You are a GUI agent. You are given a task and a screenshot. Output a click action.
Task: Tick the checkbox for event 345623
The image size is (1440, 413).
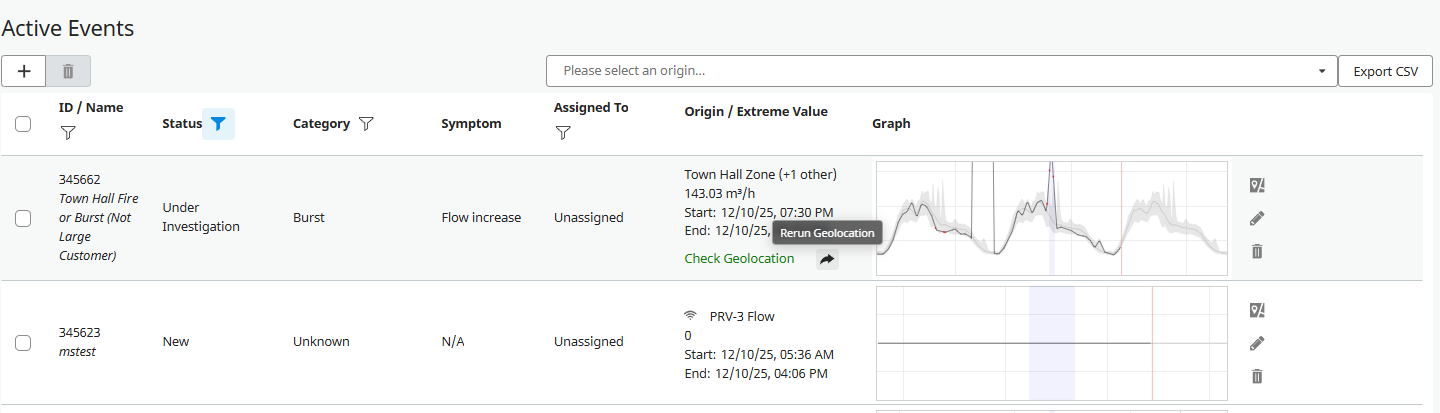pyautogui.click(x=23, y=342)
